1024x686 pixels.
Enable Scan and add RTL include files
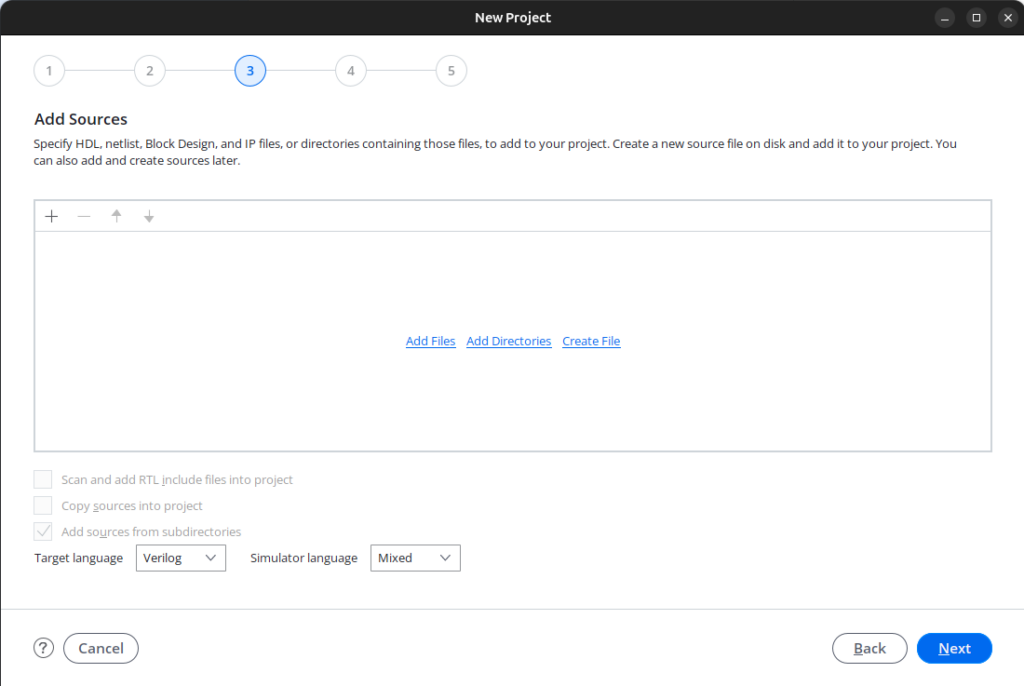(x=43, y=480)
